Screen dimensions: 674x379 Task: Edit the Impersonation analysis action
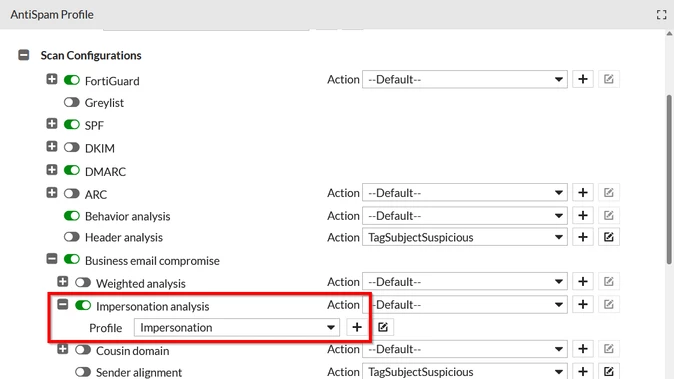click(x=609, y=305)
